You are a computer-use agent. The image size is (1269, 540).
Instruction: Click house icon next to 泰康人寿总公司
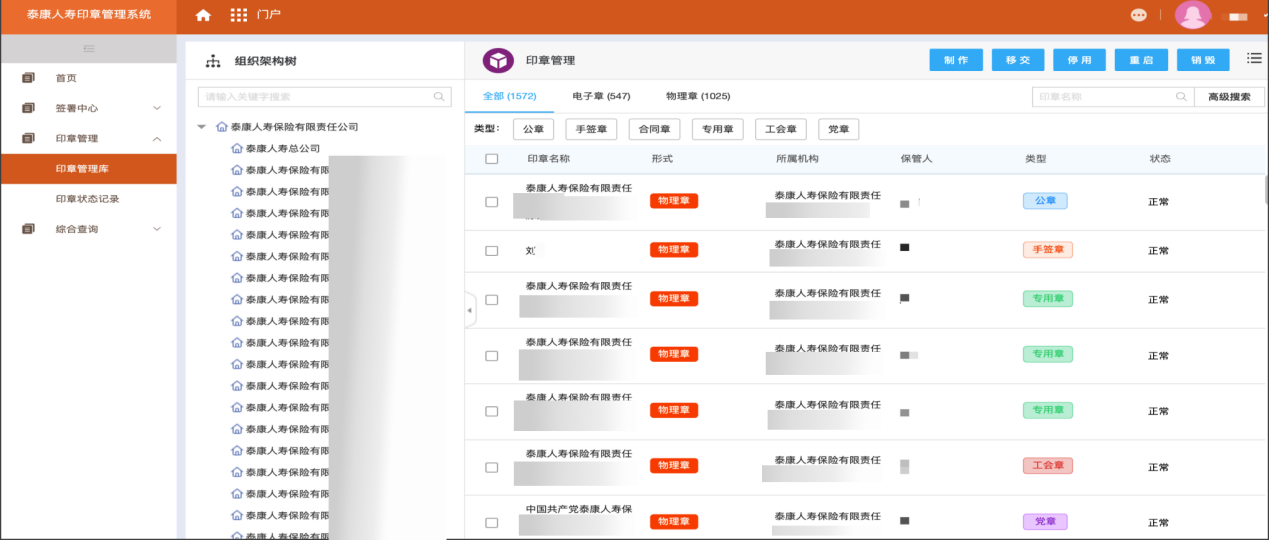point(237,148)
